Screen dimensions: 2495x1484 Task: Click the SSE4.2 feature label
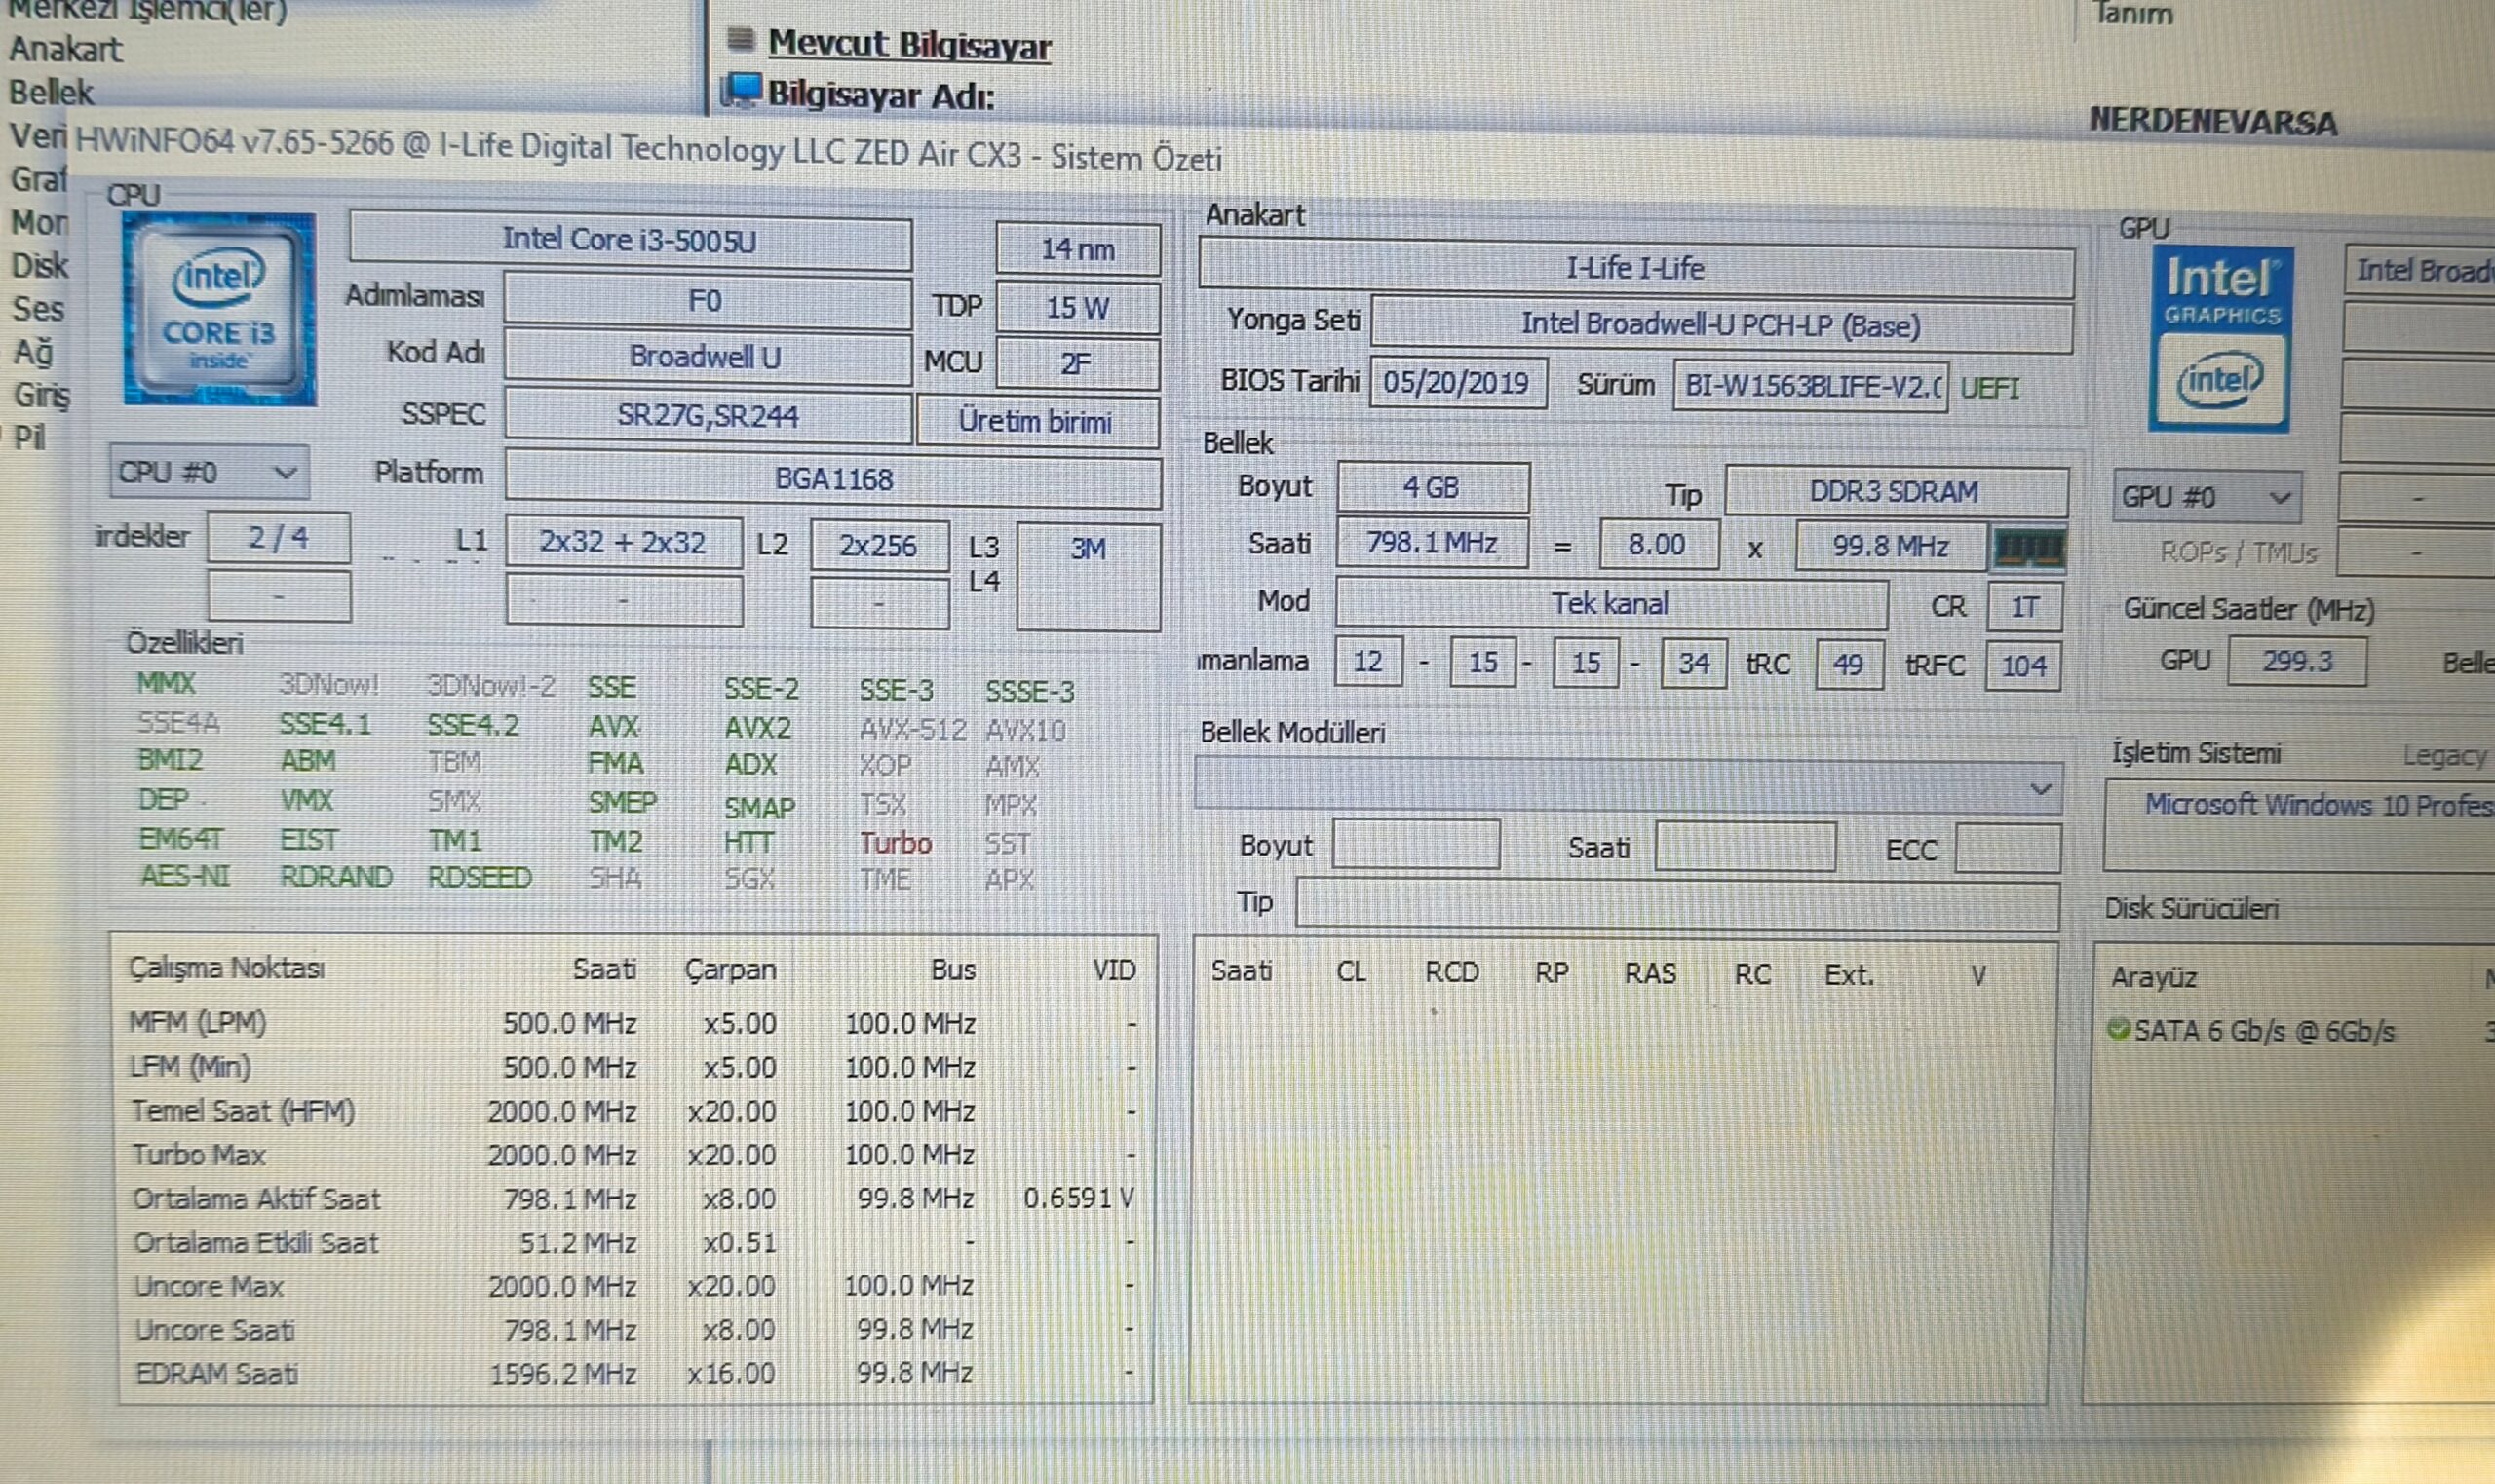coord(473,725)
